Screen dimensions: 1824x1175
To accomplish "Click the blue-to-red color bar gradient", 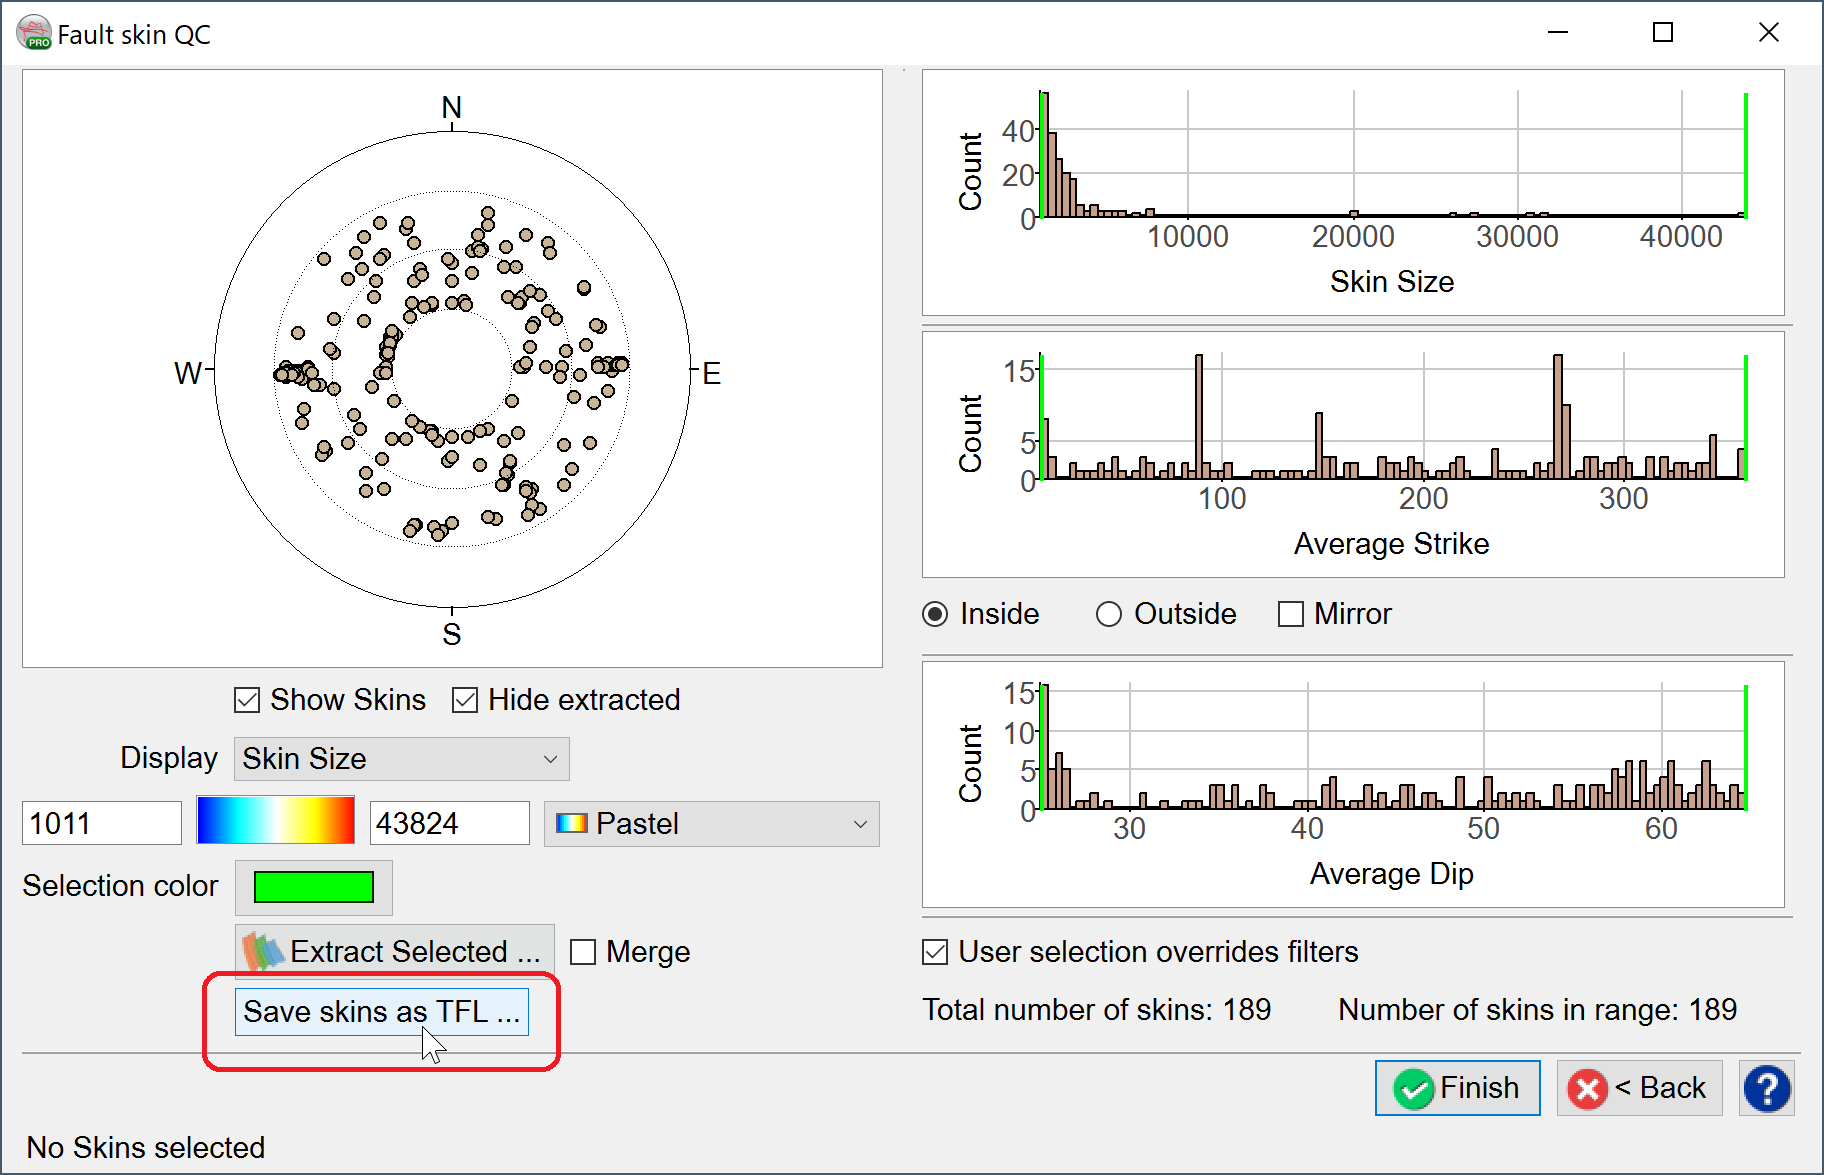I will point(276,821).
